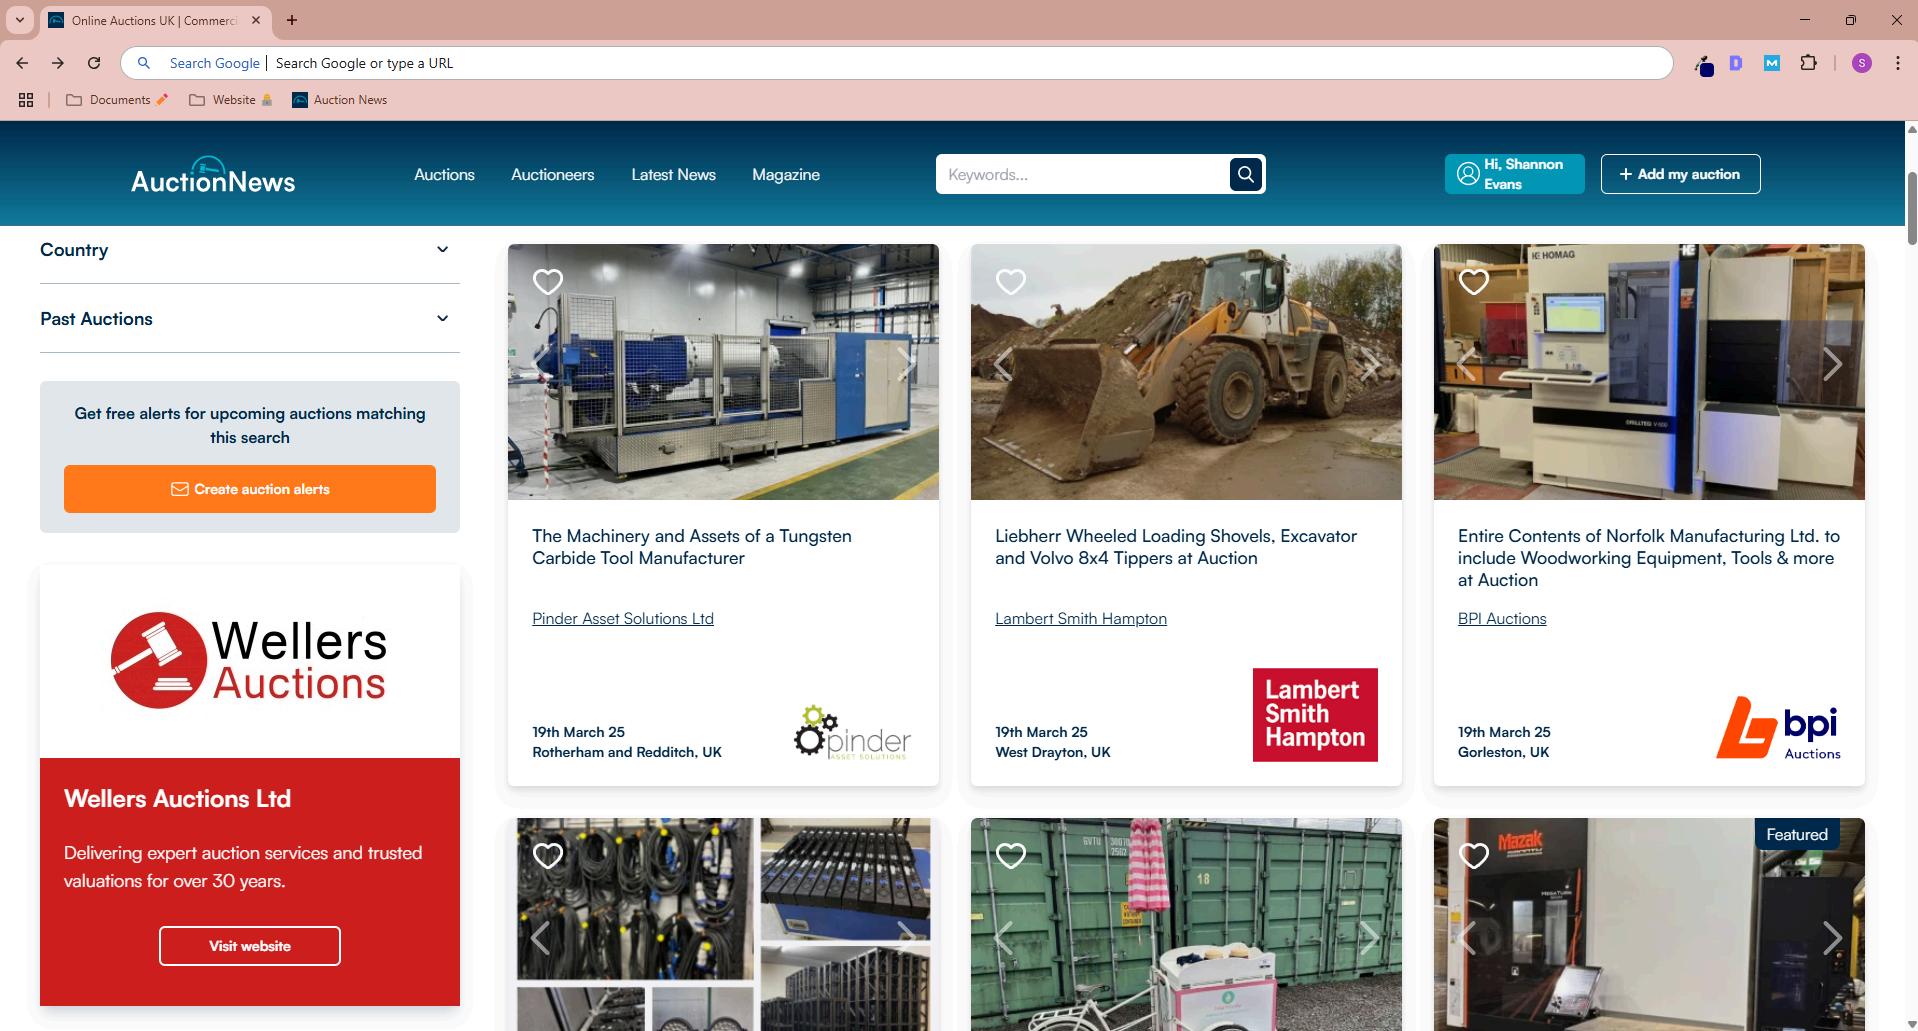Open the Auctions nav menu
The width and height of the screenshot is (1918, 1031).
tap(444, 175)
